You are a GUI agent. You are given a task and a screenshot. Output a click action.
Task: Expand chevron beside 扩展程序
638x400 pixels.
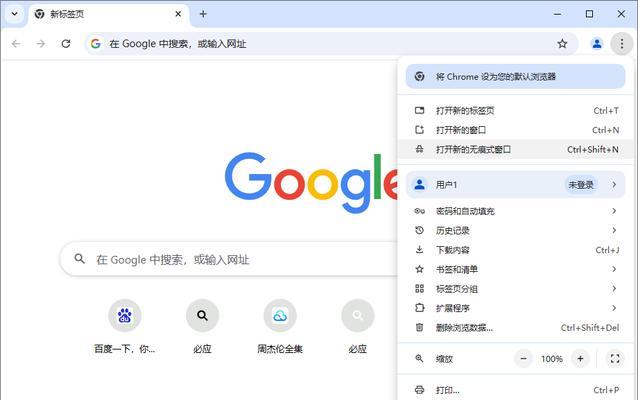pos(614,308)
